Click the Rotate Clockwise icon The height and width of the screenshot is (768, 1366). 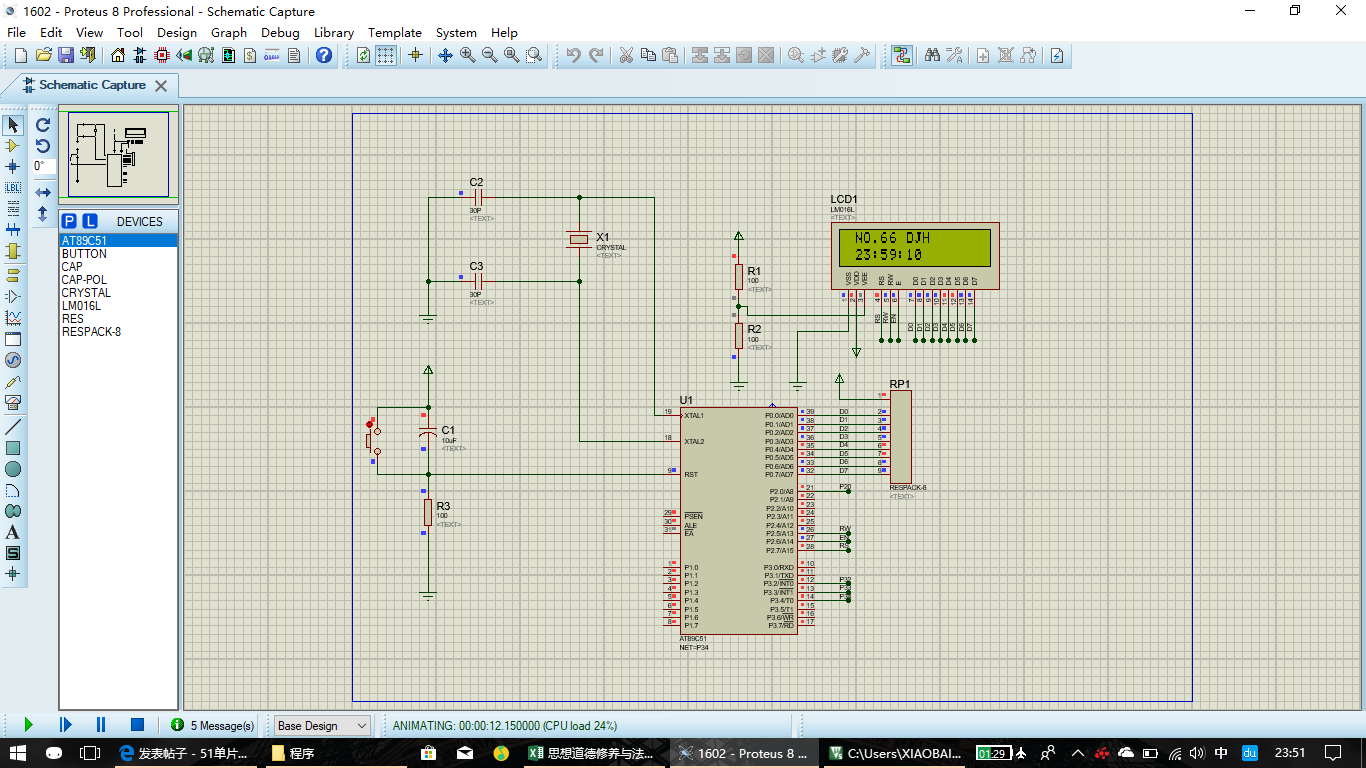43,125
